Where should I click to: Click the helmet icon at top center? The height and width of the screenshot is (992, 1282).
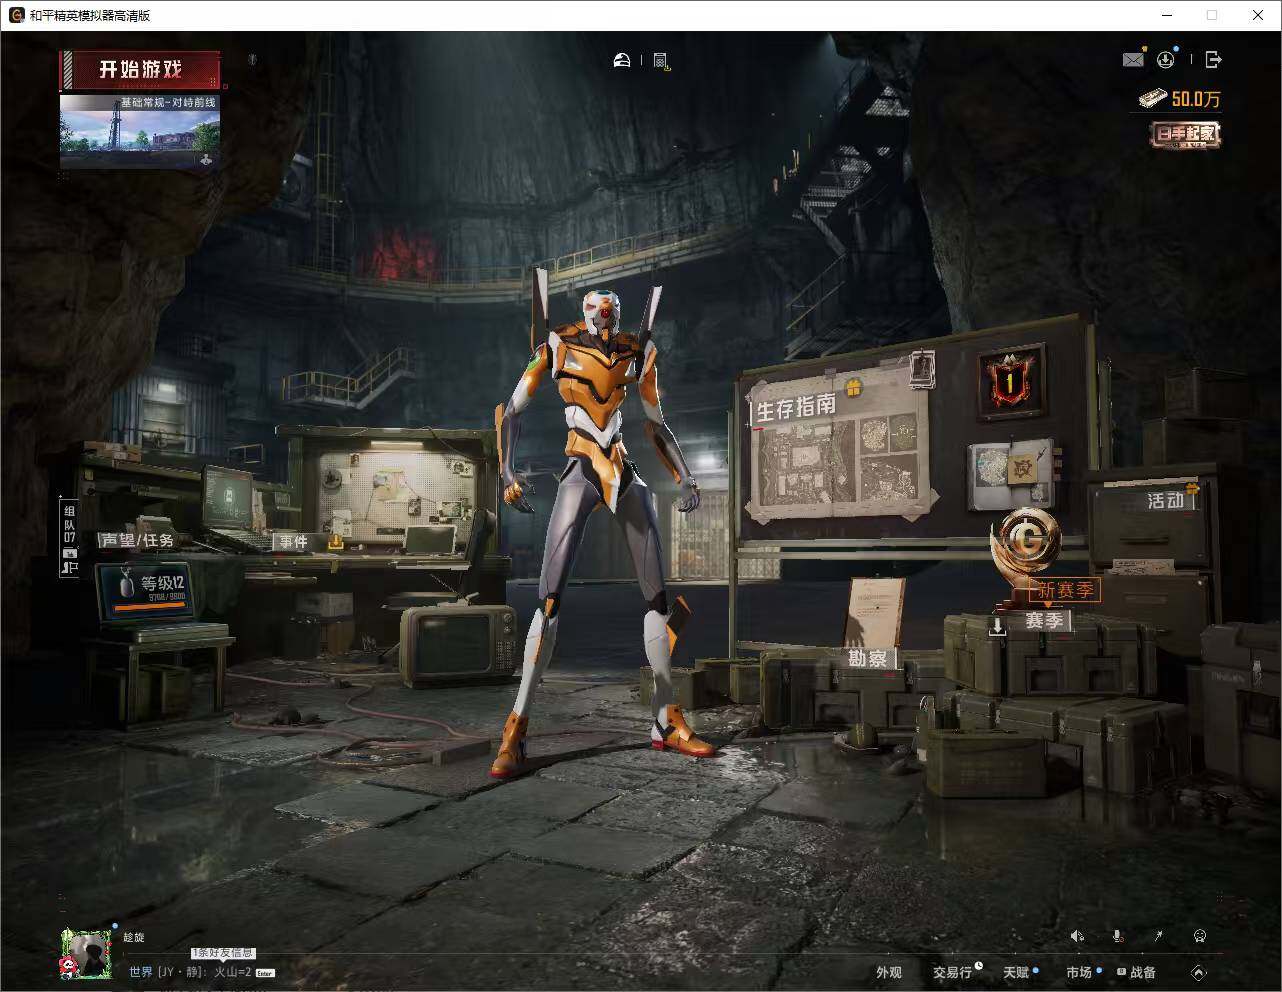tap(622, 61)
